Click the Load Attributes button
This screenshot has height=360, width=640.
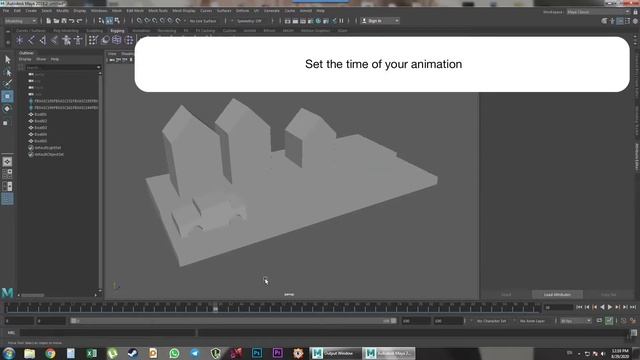coord(557,294)
